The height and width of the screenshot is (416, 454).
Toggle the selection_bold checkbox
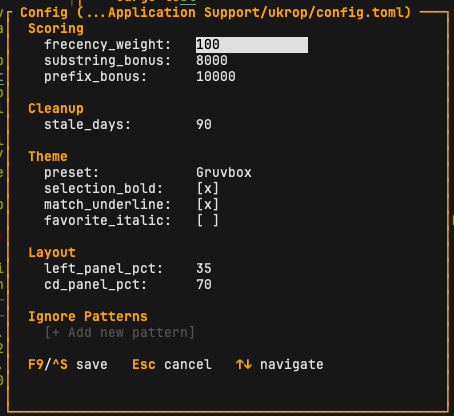[208, 189]
